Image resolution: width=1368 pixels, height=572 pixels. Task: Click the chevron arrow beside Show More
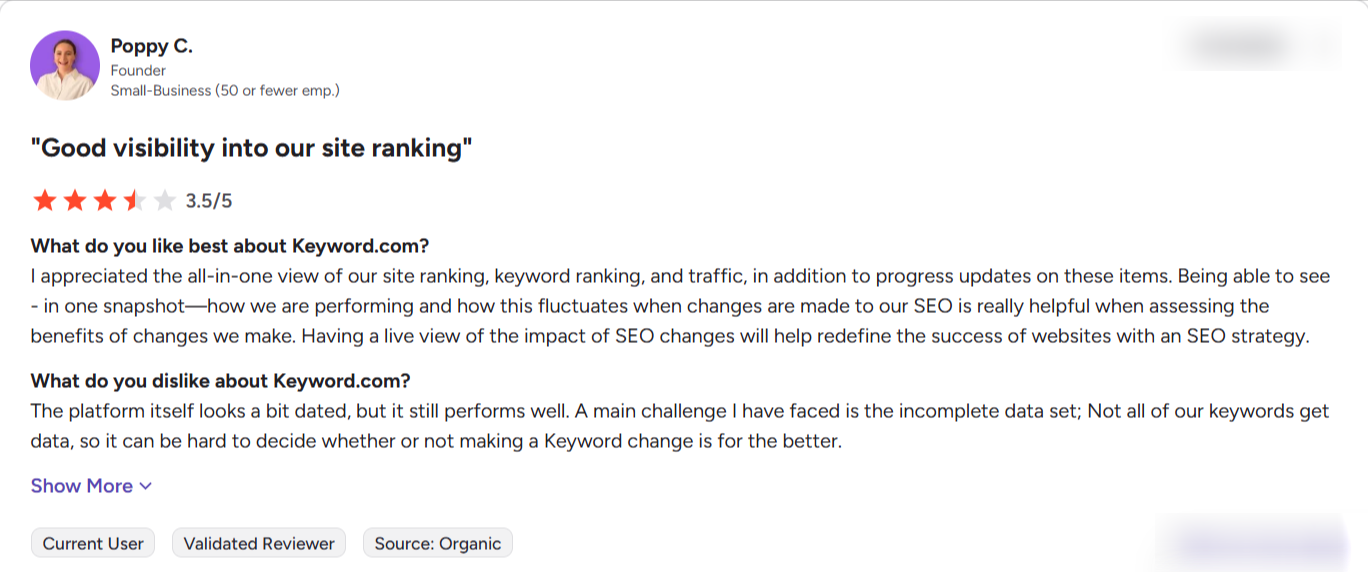(x=145, y=486)
